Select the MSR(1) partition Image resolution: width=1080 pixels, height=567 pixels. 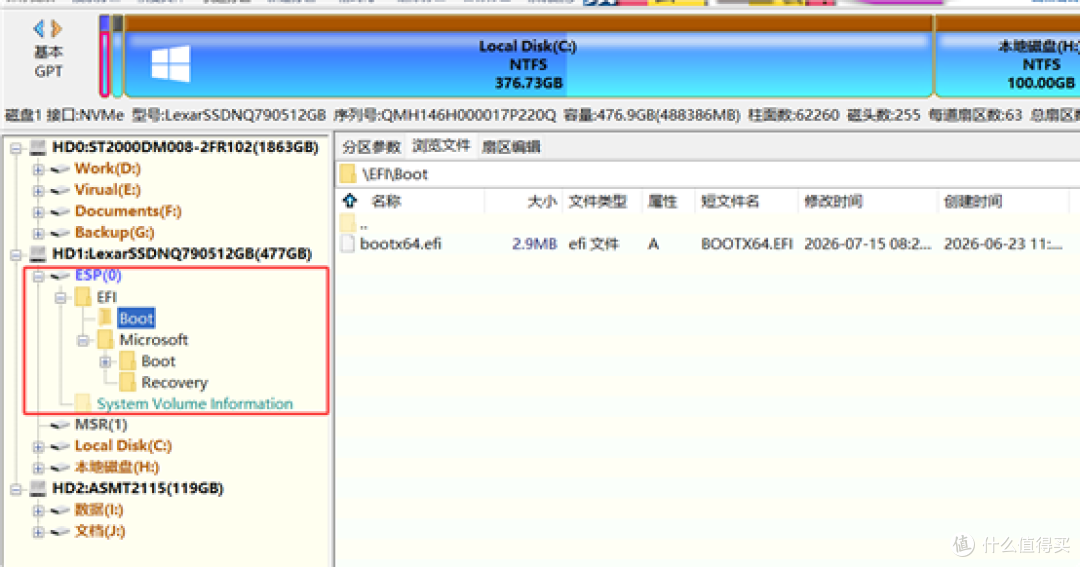tap(101, 424)
